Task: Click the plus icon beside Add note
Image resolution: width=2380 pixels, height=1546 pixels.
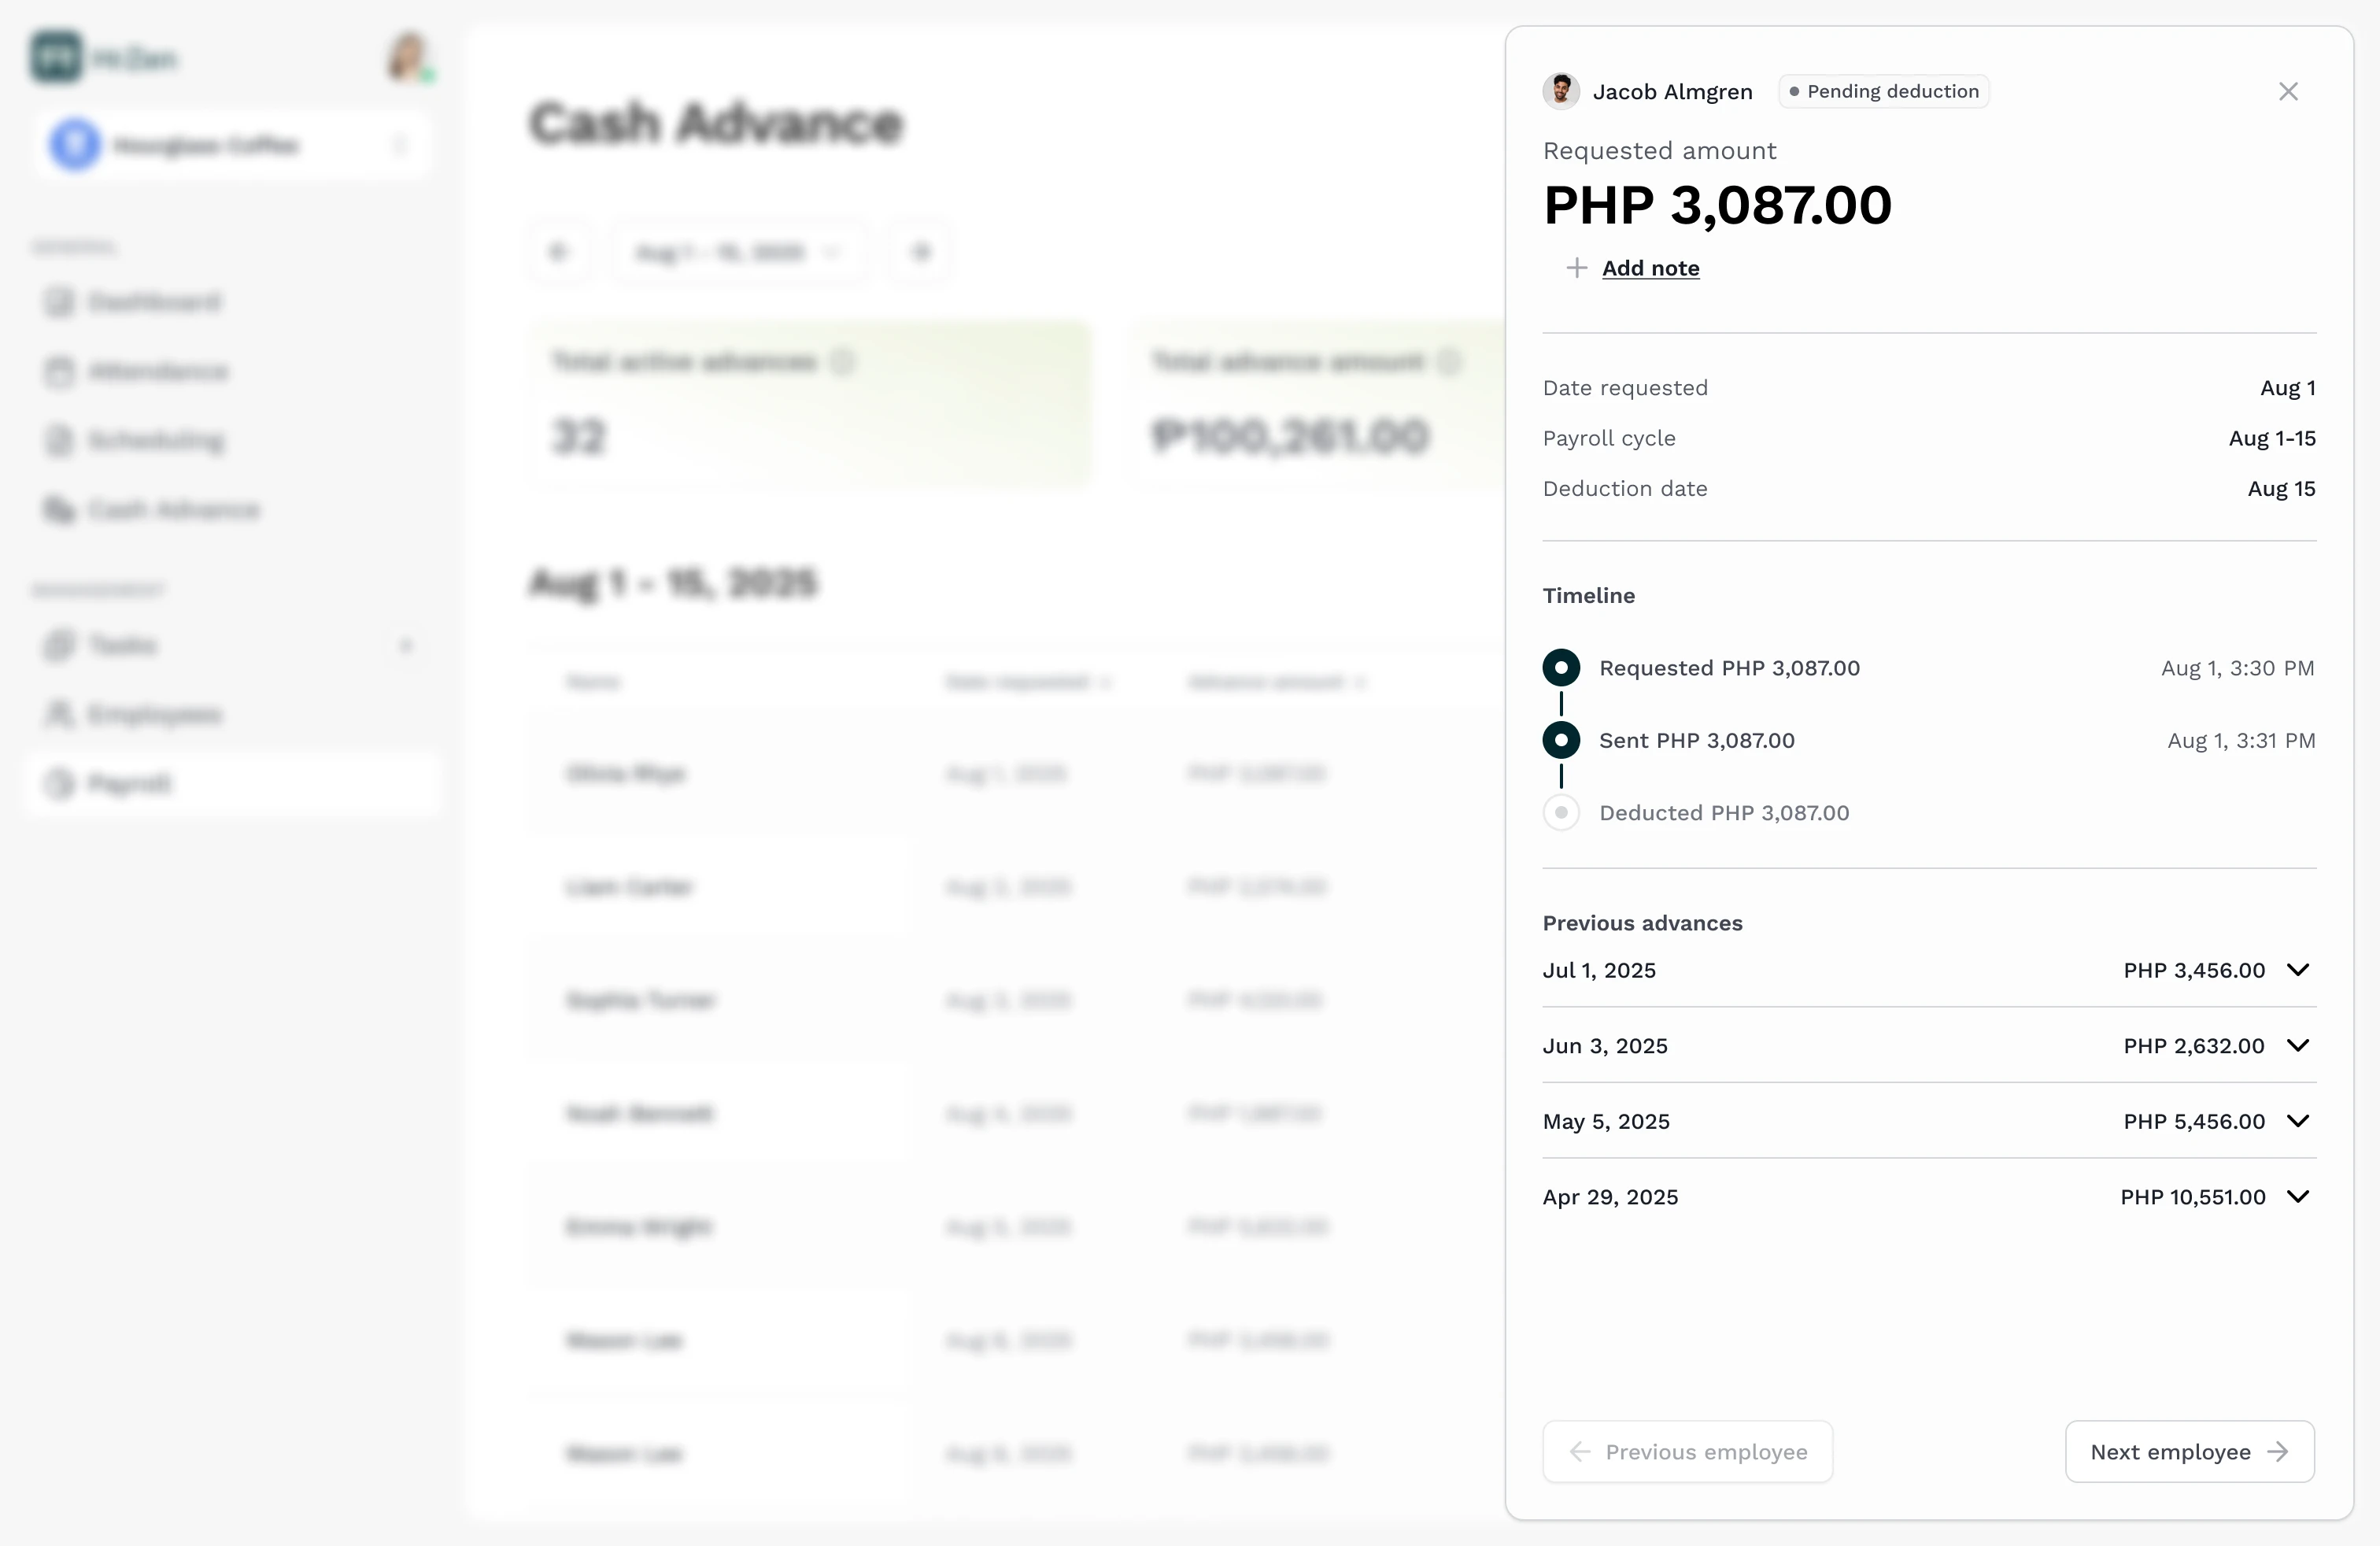Action: (x=1577, y=268)
